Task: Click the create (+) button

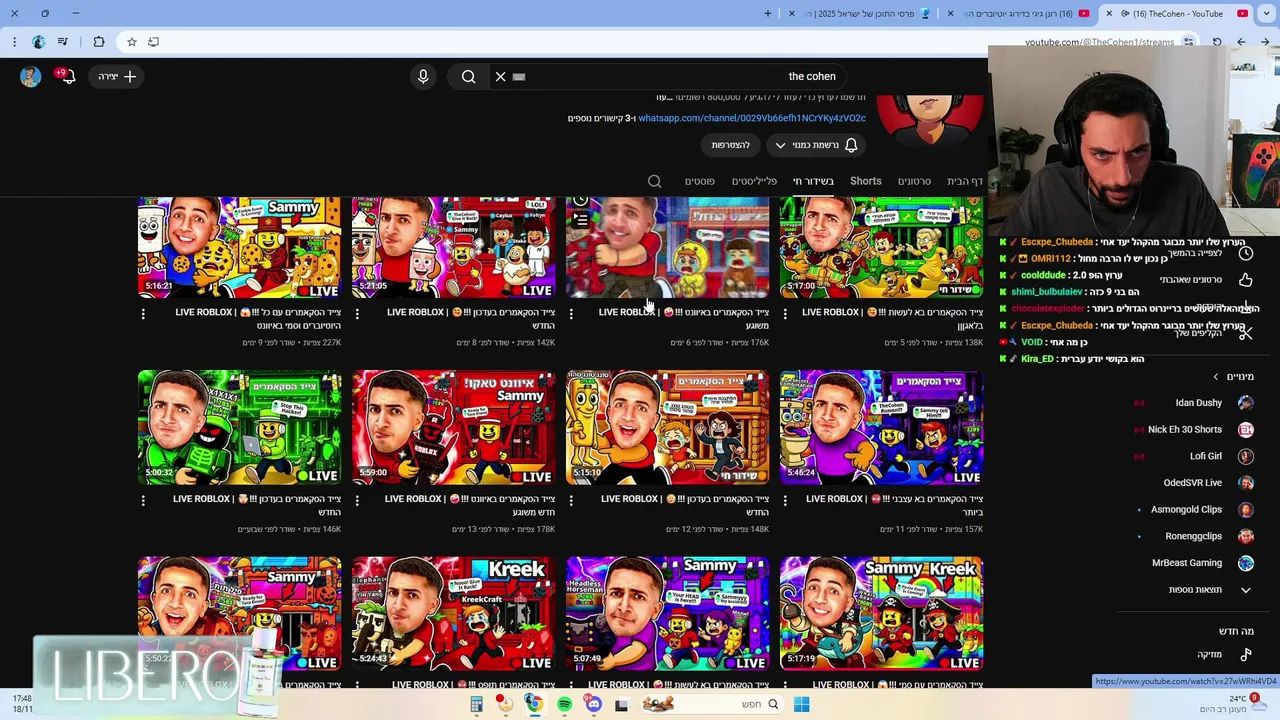Action: click(118, 77)
